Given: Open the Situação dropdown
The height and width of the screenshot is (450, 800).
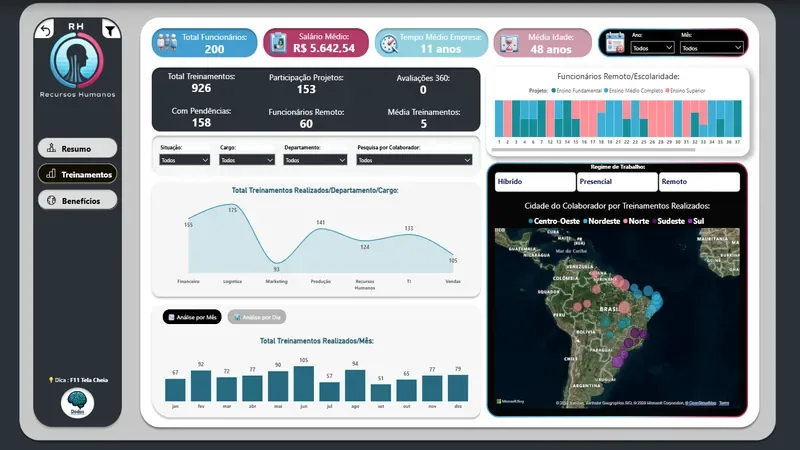Looking at the screenshot, I should pyautogui.click(x=184, y=160).
